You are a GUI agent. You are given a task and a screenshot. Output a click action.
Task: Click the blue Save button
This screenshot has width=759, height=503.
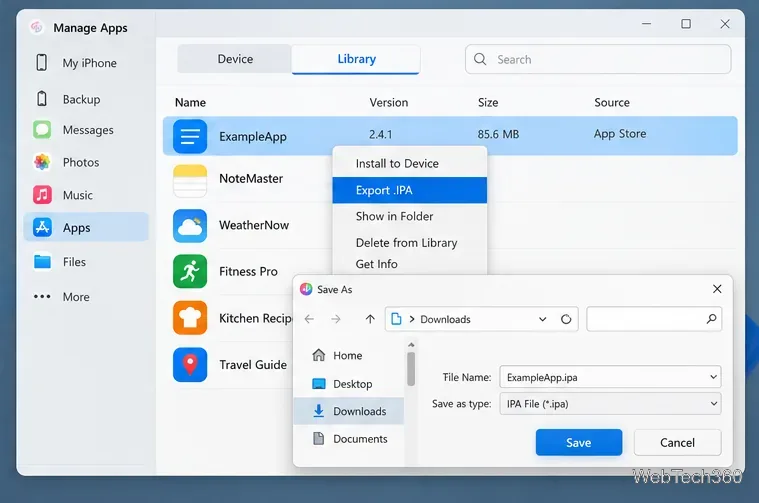[578, 442]
